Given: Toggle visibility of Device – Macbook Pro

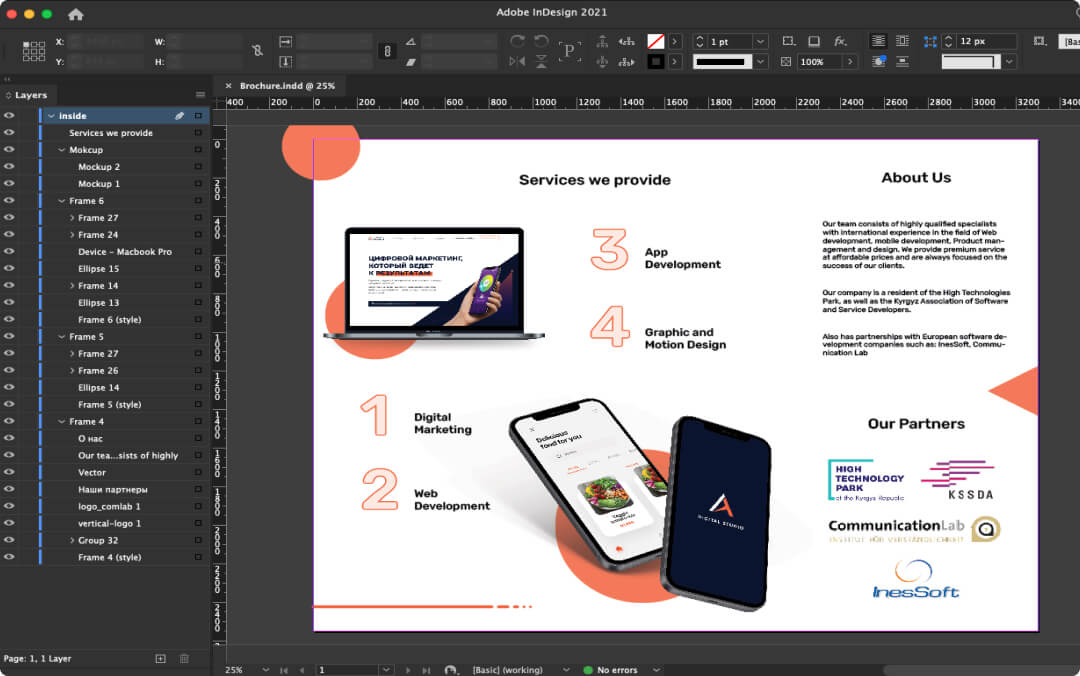Looking at the screenshot, I should (9, 252).
